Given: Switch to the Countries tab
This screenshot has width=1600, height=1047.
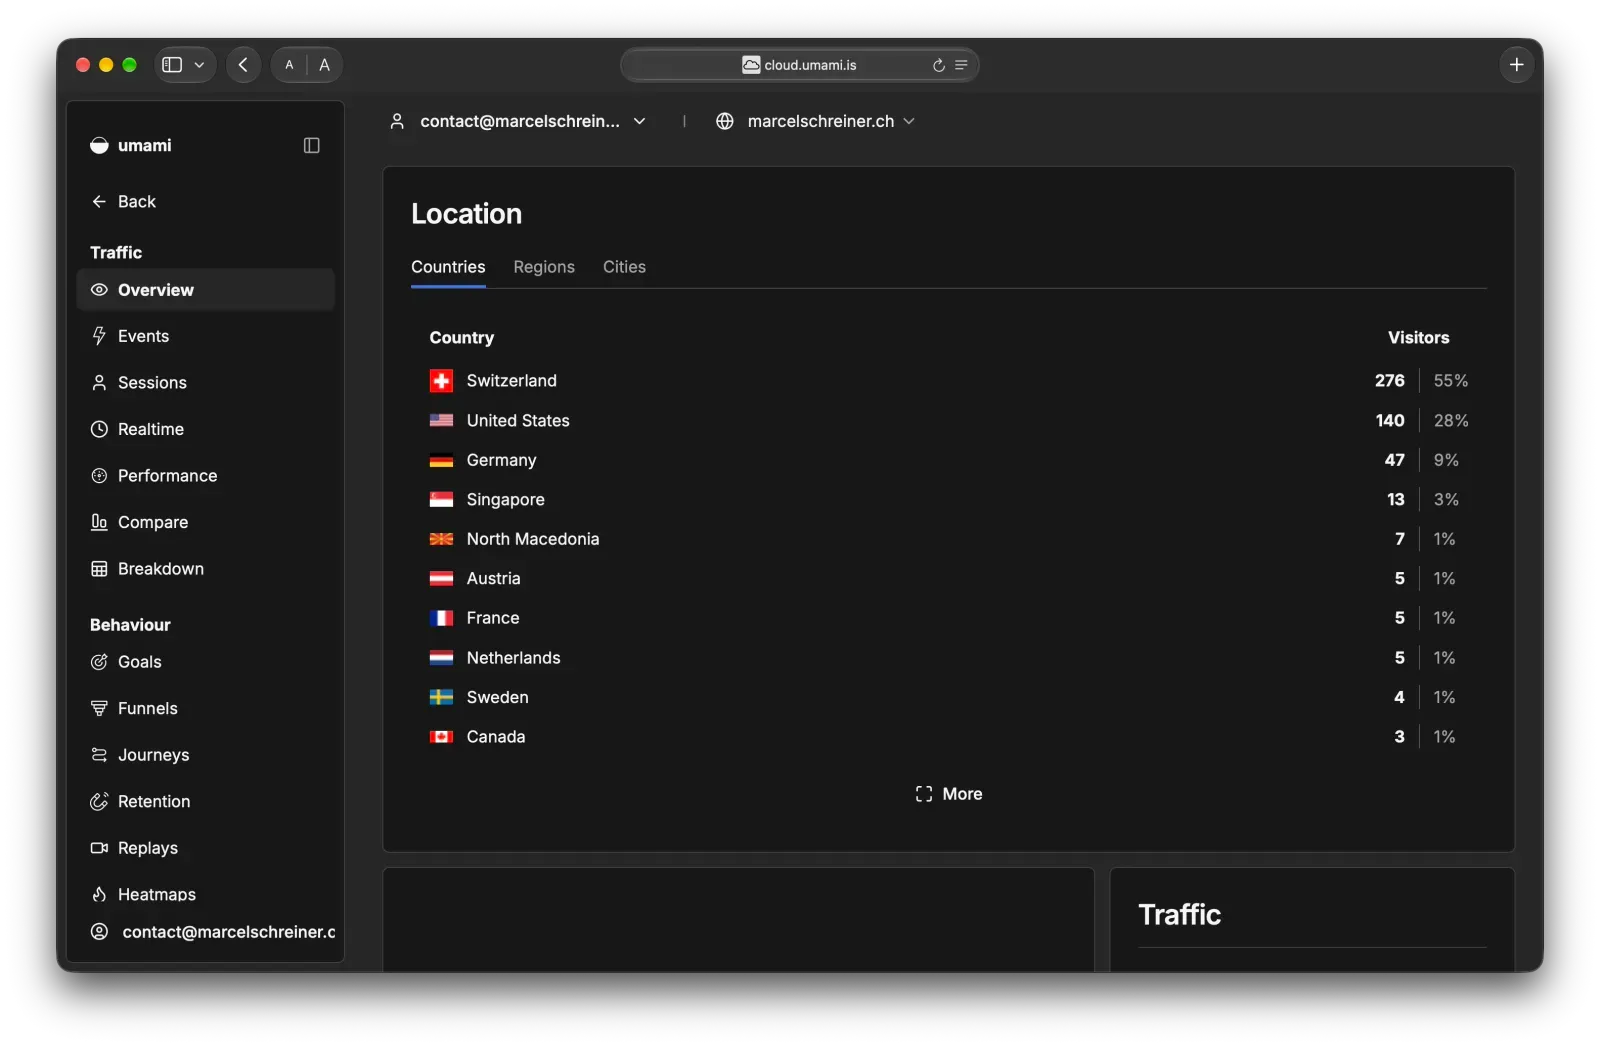Looking at the screenshot, I should (448, 267).
